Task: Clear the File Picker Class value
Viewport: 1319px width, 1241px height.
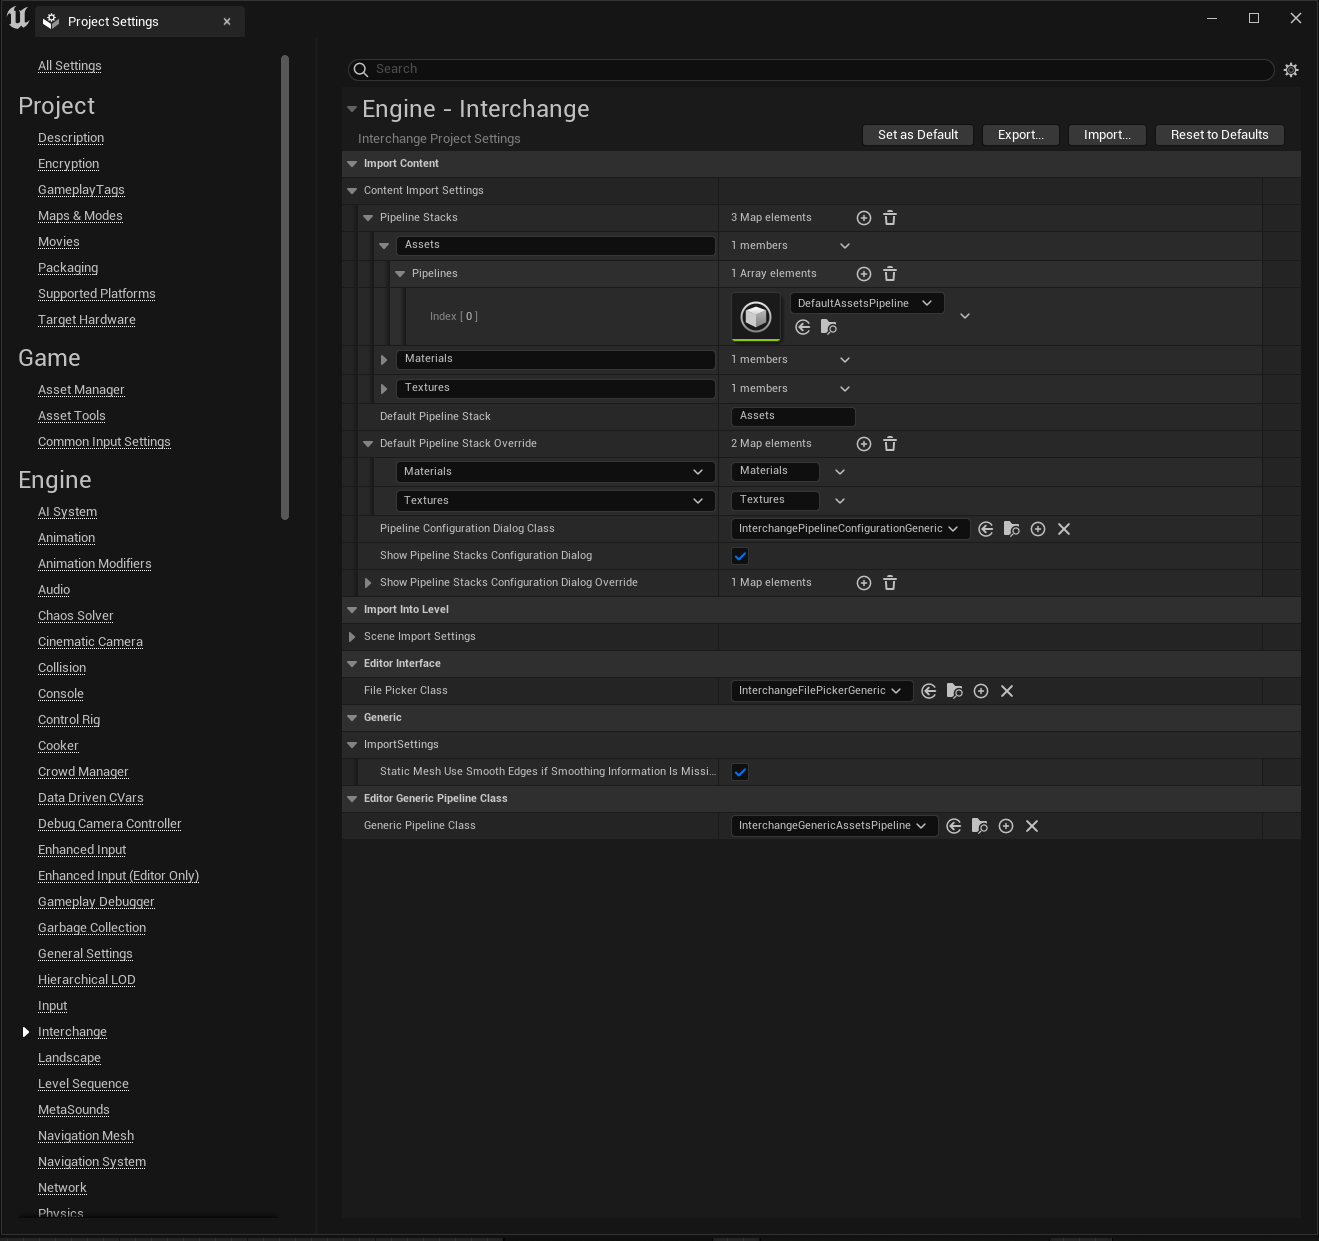Action: tap(1007, 691)
